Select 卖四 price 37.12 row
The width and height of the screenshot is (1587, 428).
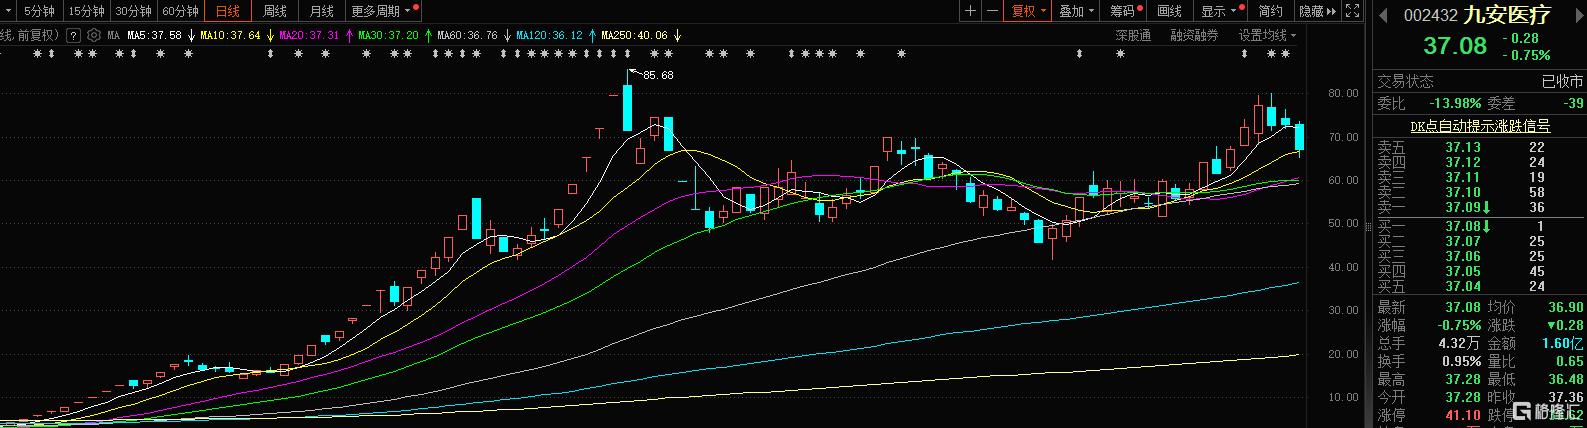[x=1478, y=162]
